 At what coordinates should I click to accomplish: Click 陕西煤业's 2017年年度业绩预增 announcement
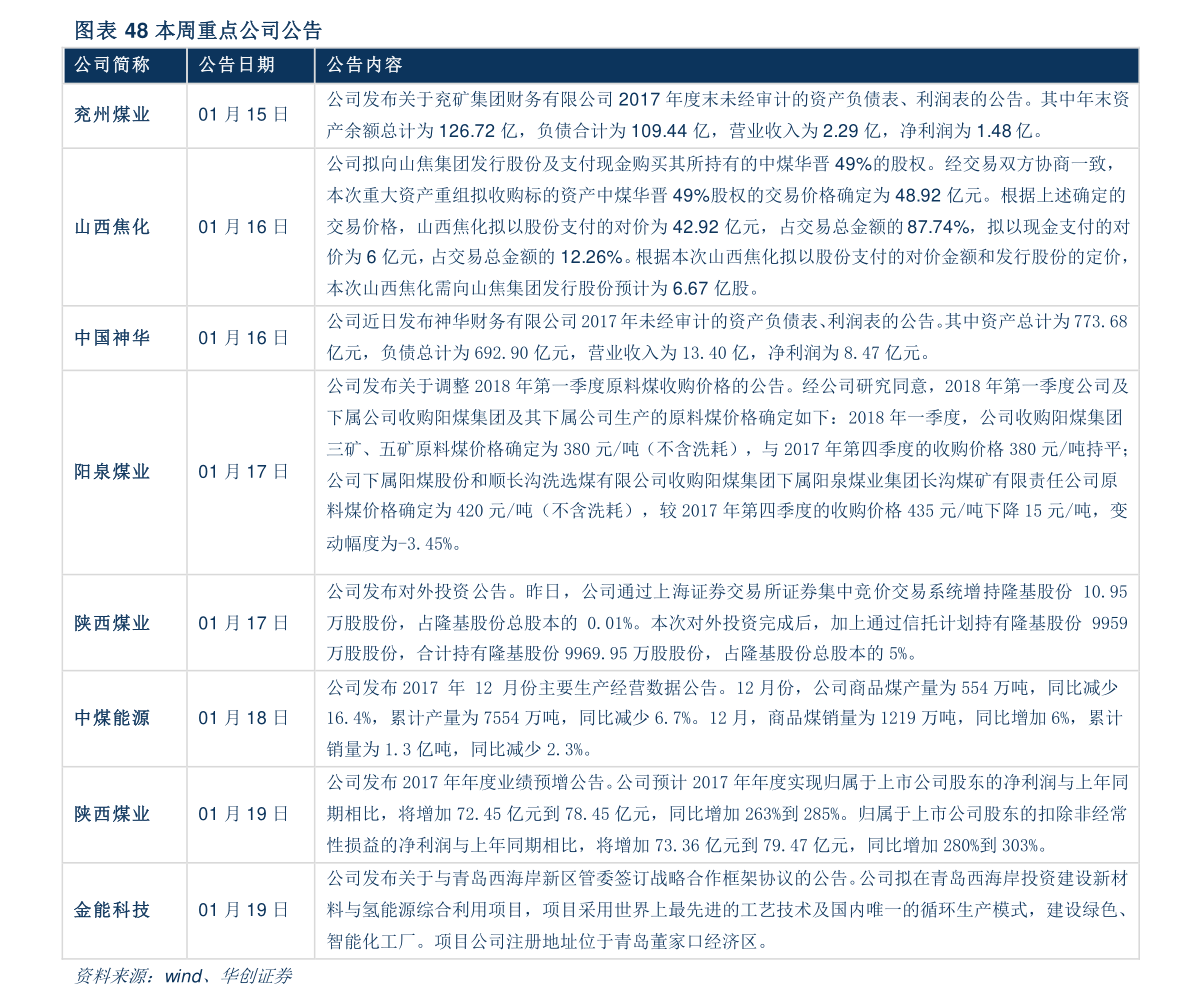[x=727, y=814]
